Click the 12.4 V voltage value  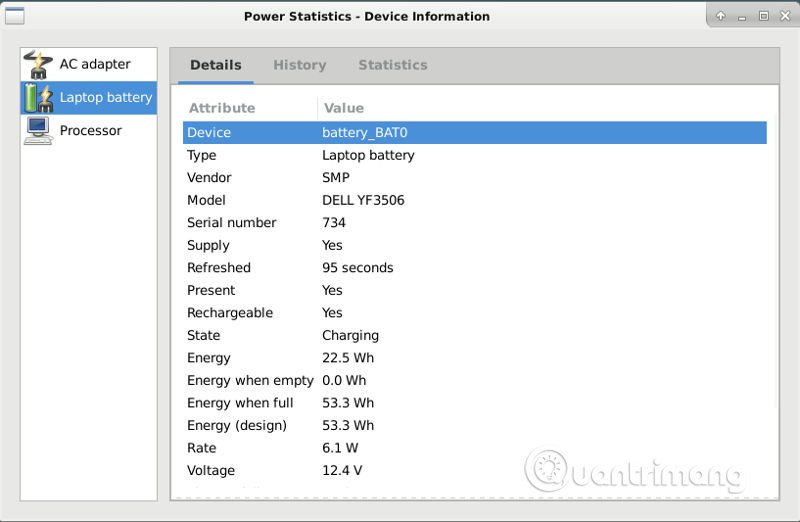pyautogui.click(x=342, y=470)
